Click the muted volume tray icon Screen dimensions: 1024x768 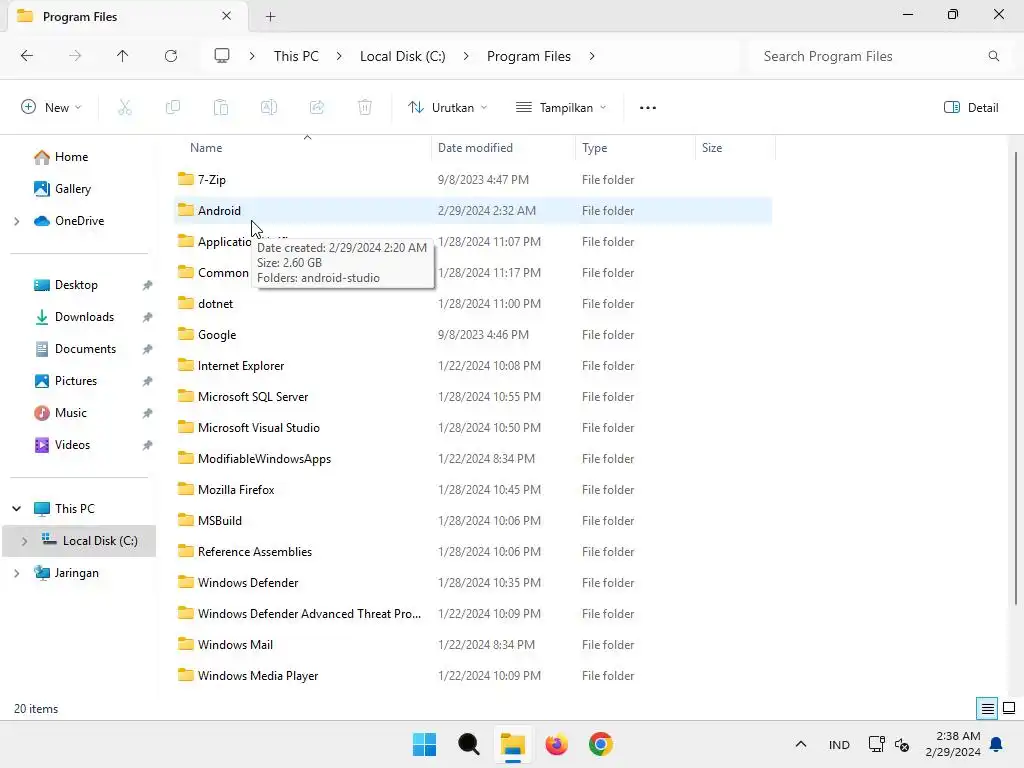click(x=903, y=744)
